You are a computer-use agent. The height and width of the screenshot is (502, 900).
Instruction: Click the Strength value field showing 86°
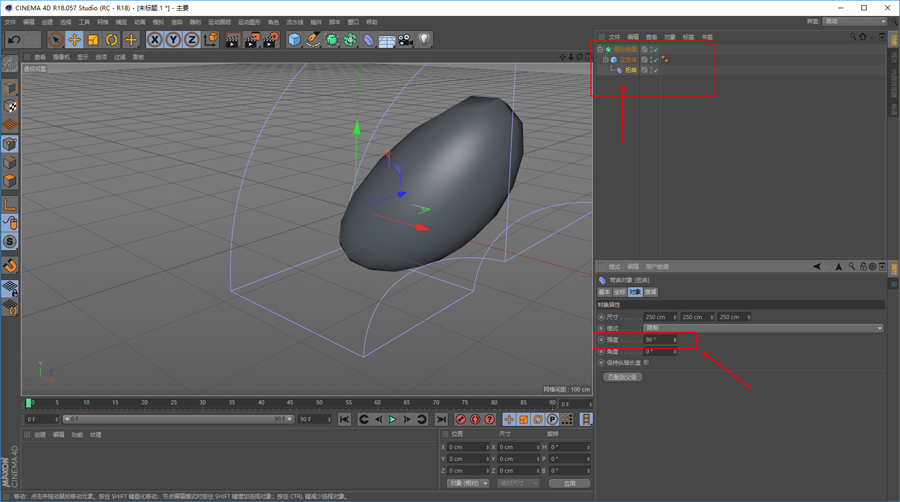point(660,340)
